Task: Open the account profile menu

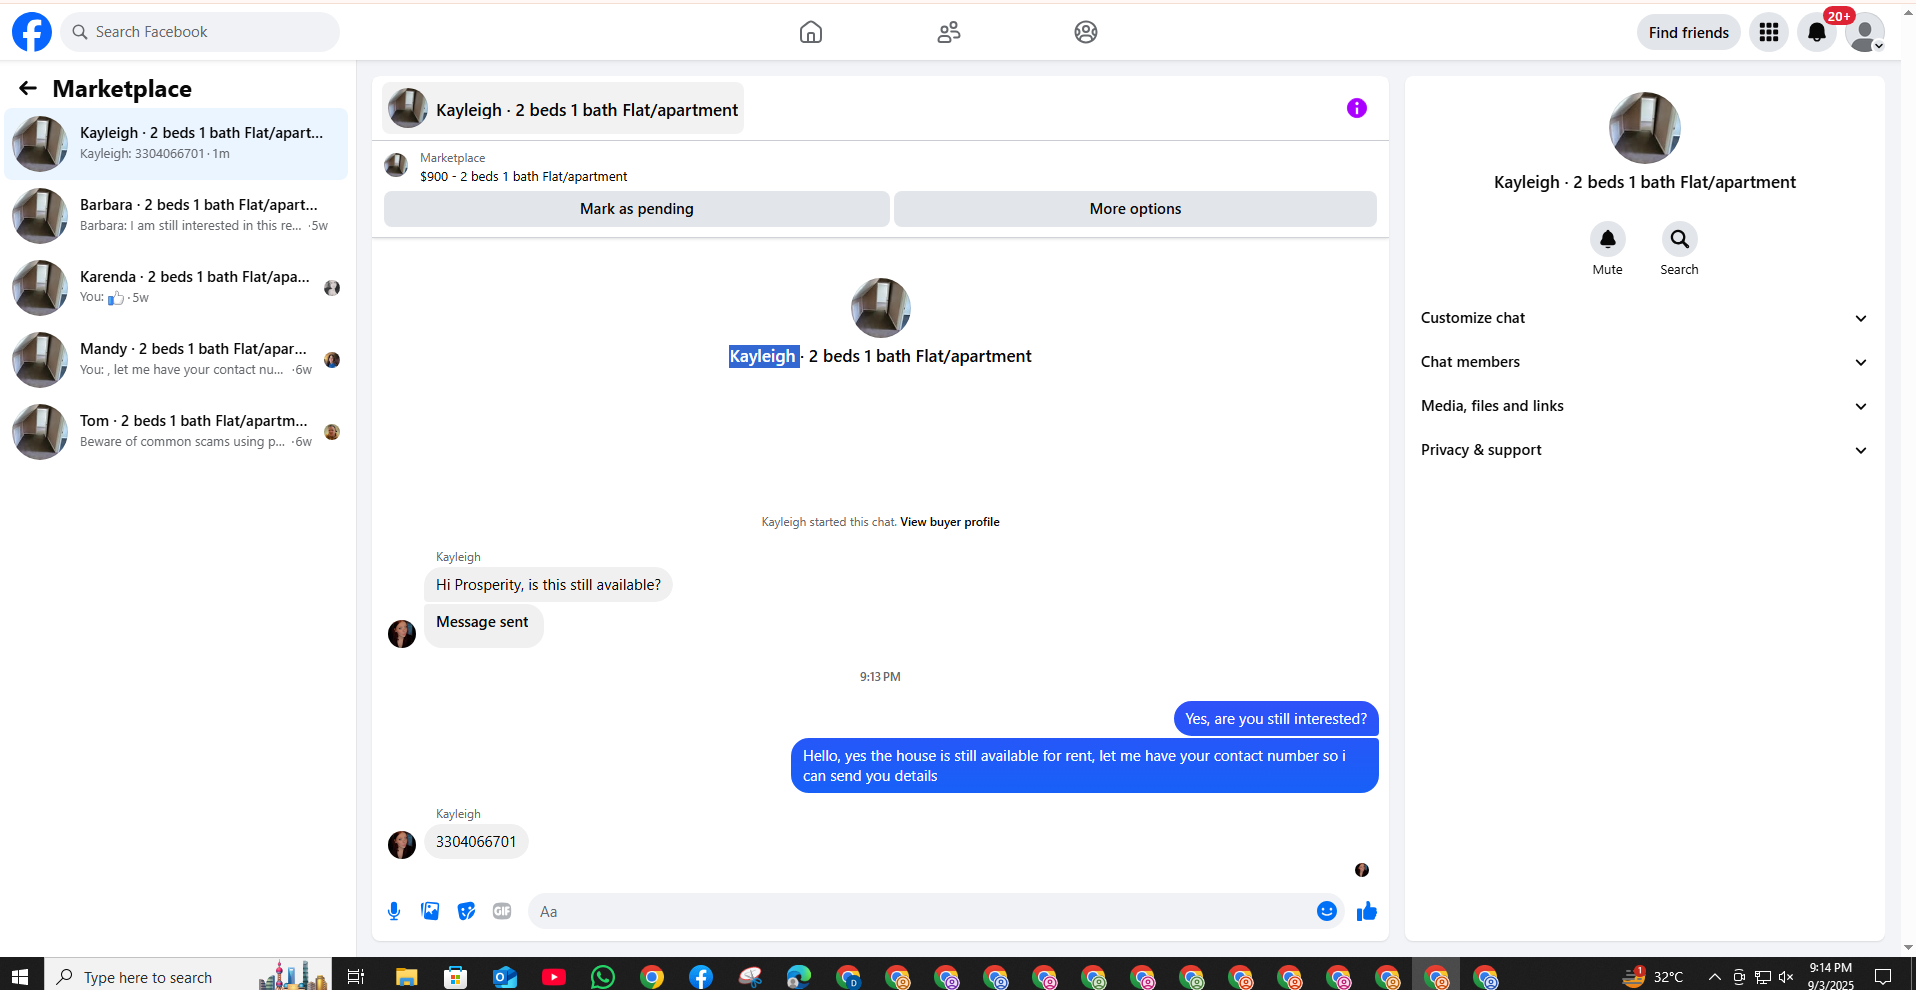Action: 1865,32
